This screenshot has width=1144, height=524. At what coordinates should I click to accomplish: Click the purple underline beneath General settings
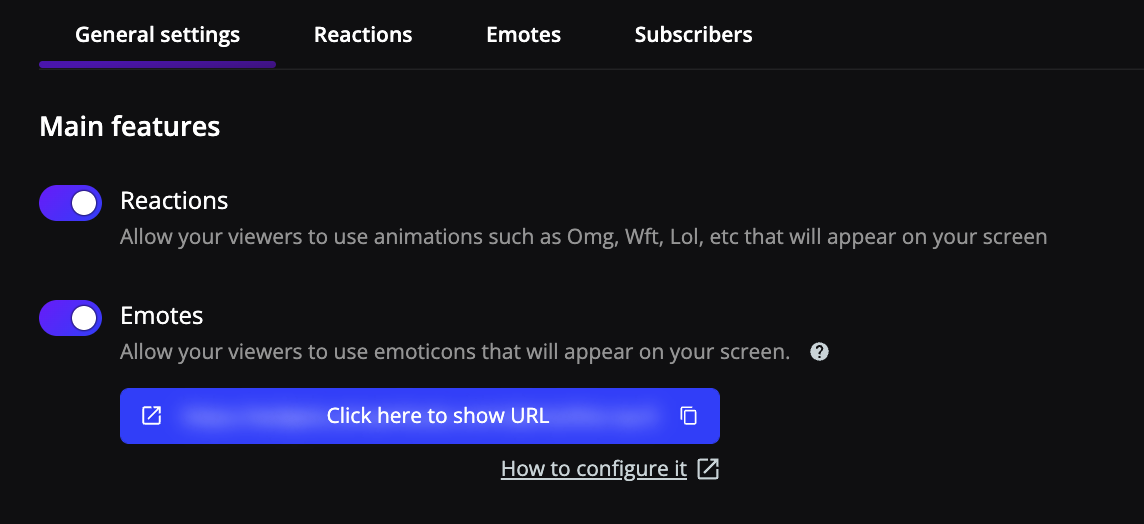click(x=158, y=65)
